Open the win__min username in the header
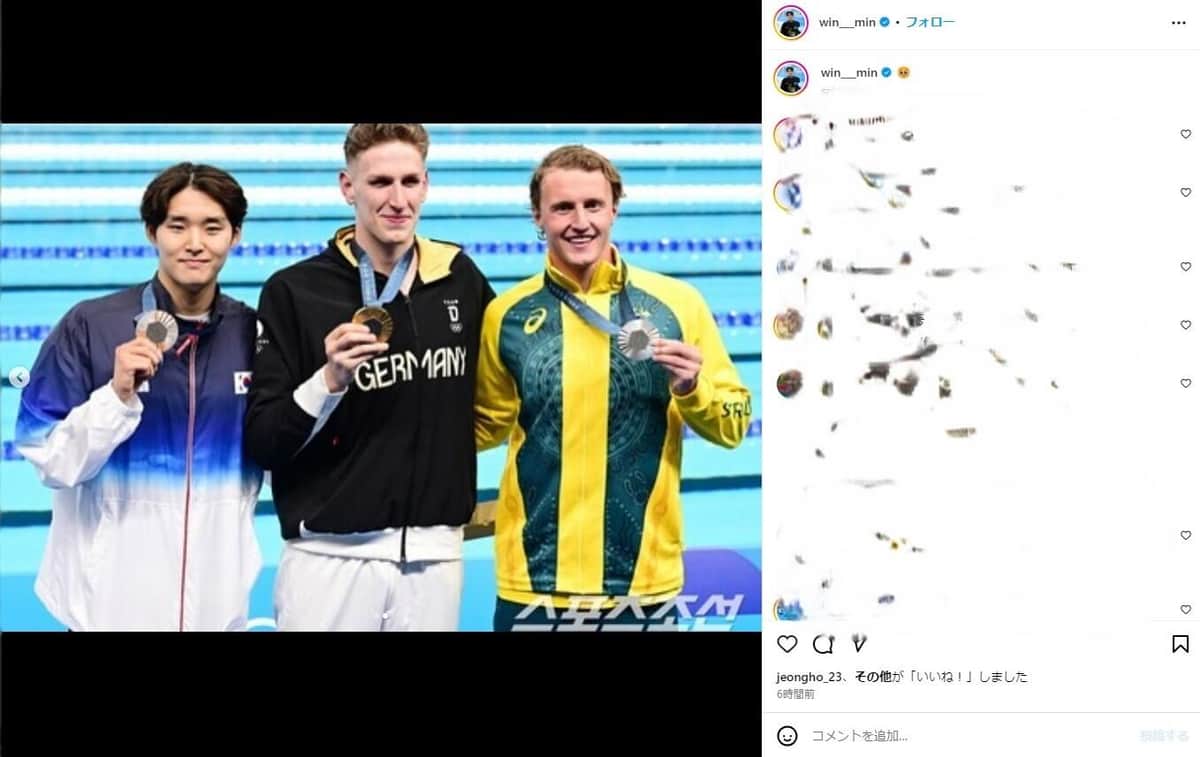The height and width of the screenshot is (757, 1200). tap(848, 22)
